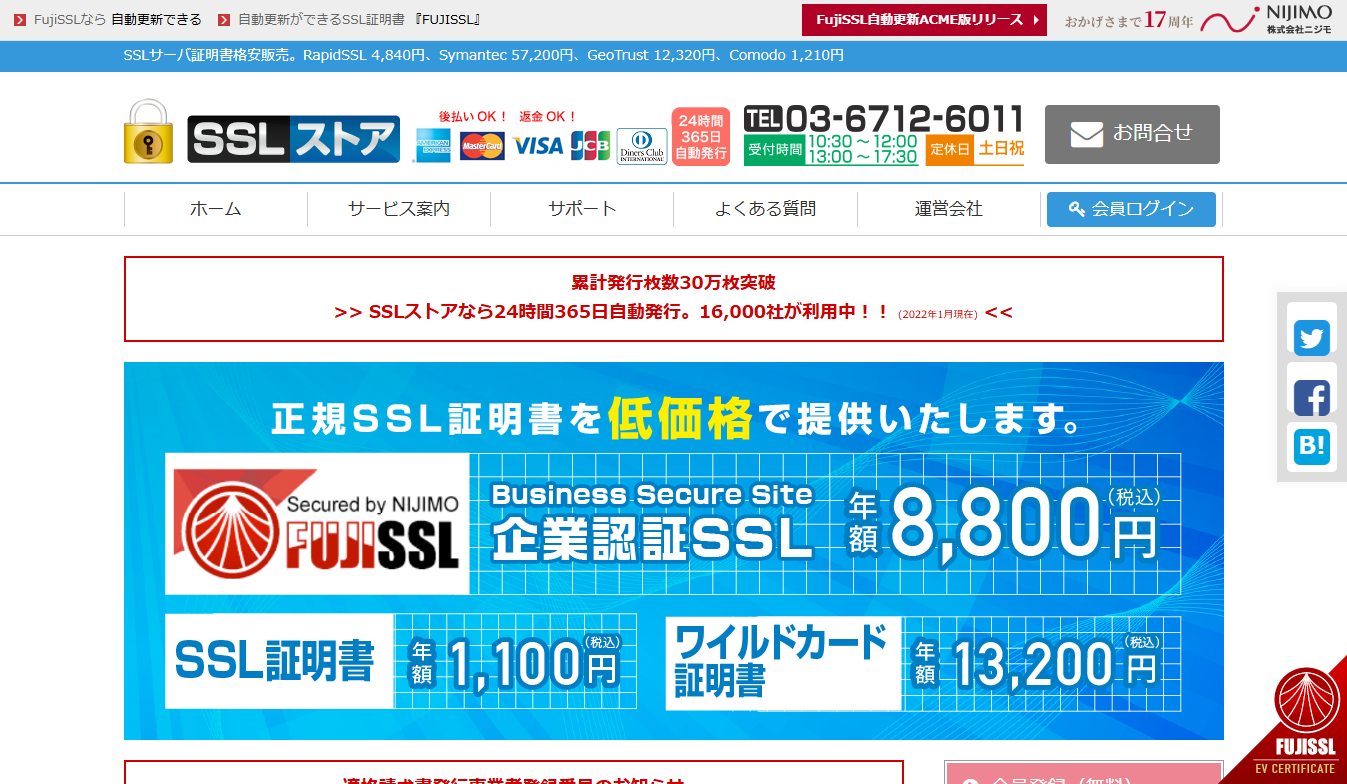Click the gold padlock logo icon
Viewport: 1347px width, 784px height.
(149, 132)
